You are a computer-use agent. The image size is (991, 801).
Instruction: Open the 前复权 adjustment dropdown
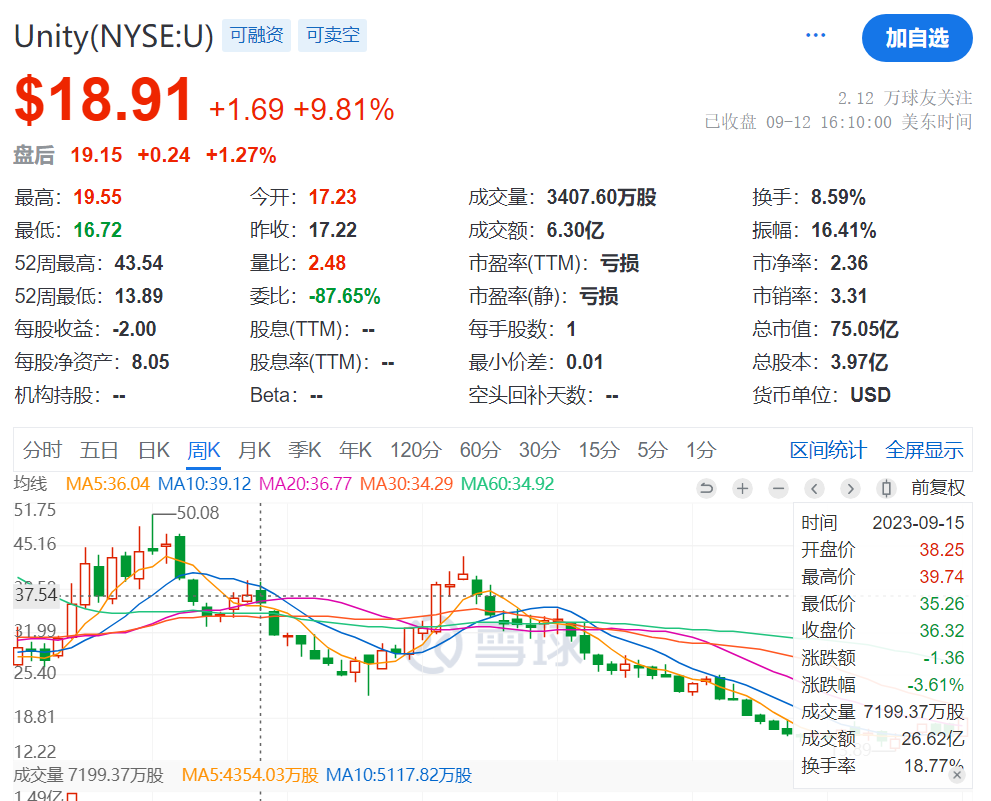(938, 487)
